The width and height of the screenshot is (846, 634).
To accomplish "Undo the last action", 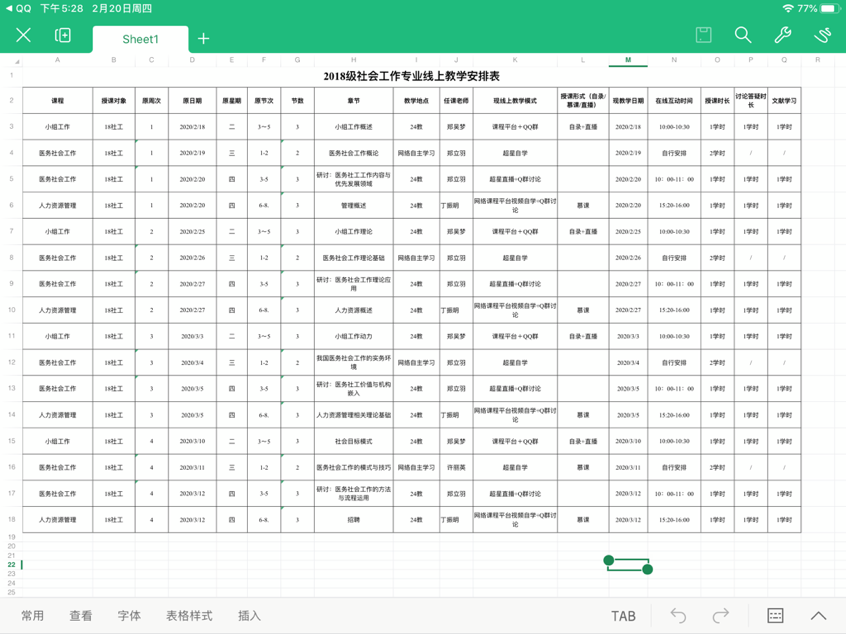I will 679,616.
